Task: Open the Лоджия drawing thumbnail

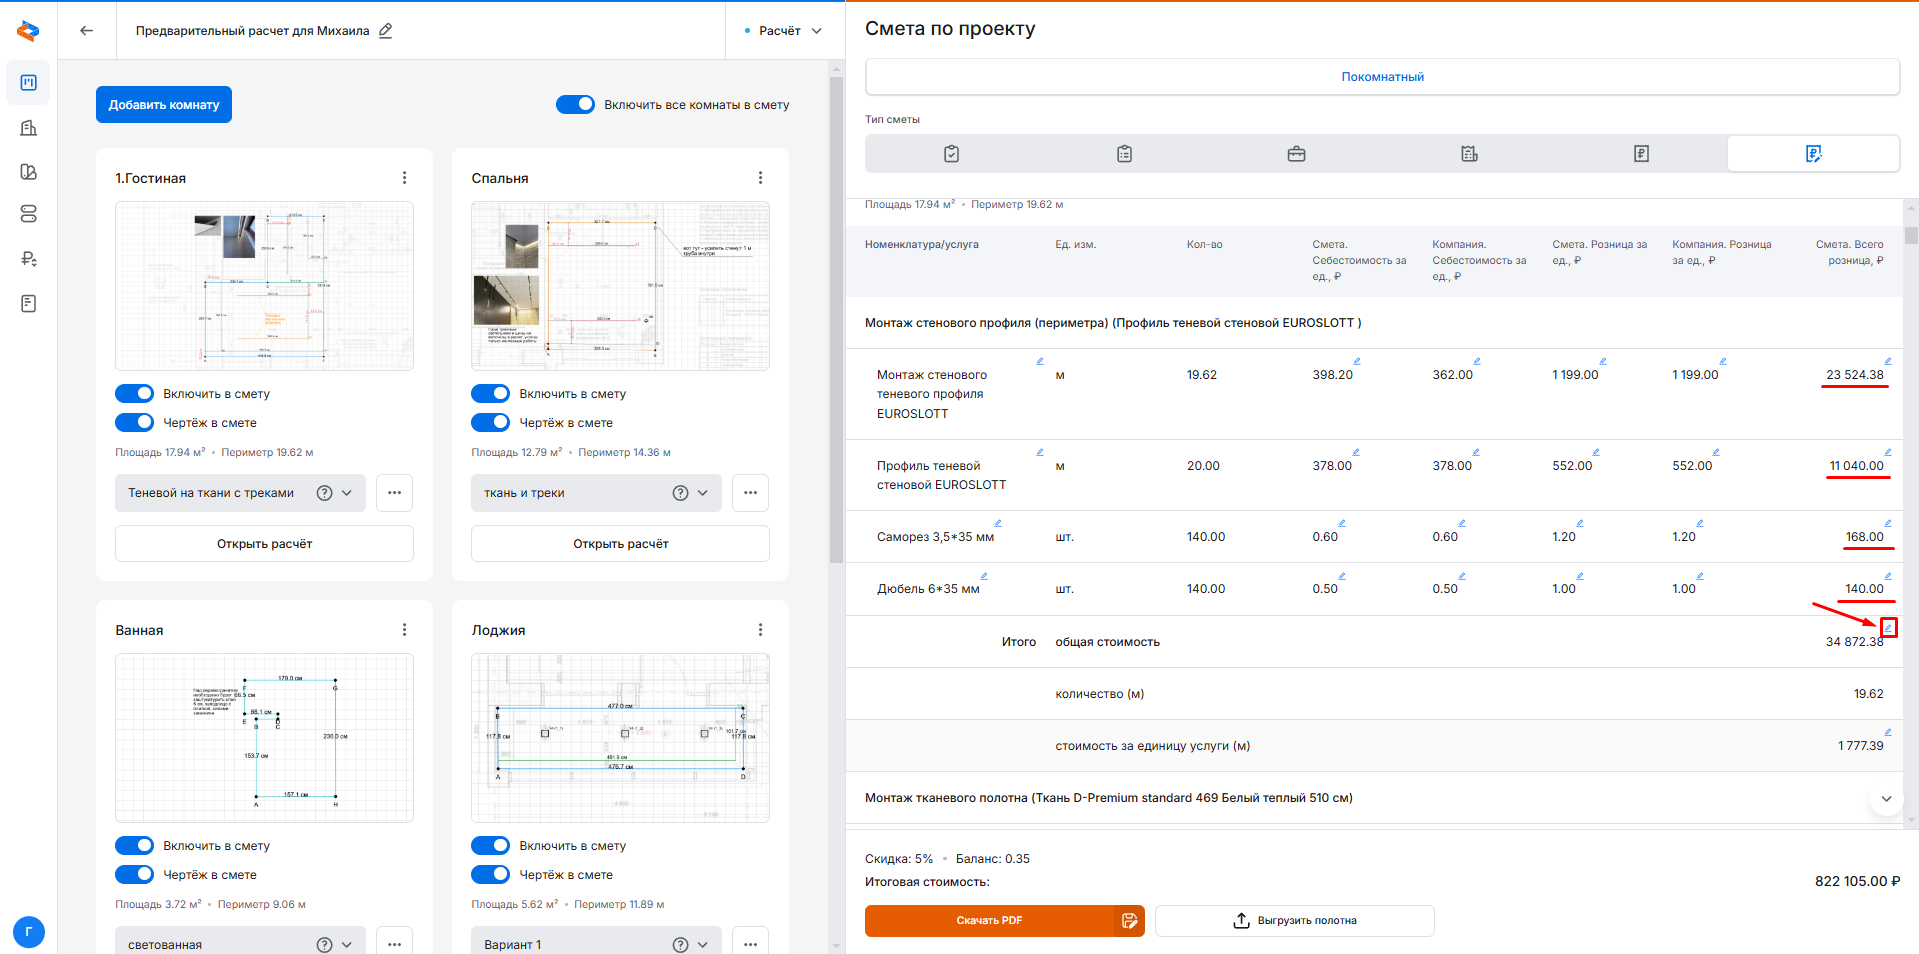Action: coord(620,738)
